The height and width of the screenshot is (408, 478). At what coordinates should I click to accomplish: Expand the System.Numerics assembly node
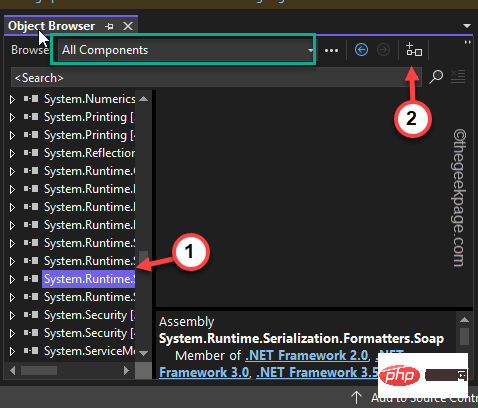click(12, 99)
